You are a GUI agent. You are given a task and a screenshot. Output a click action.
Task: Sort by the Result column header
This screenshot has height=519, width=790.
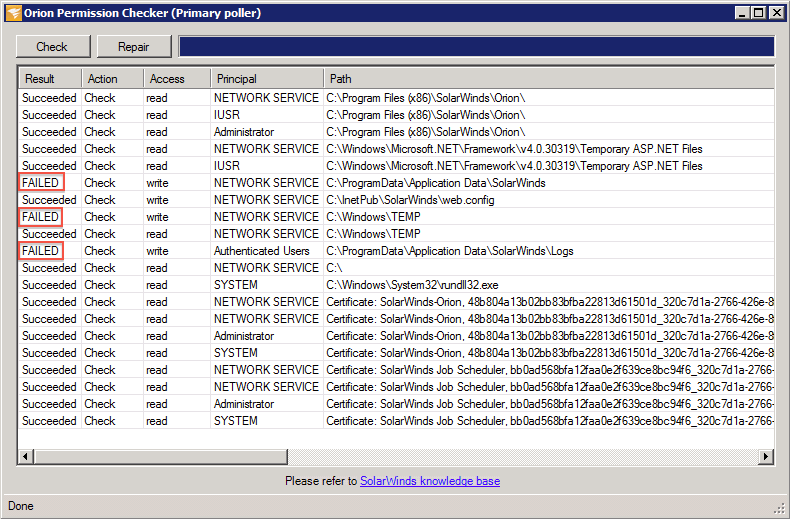click(50, 79)
